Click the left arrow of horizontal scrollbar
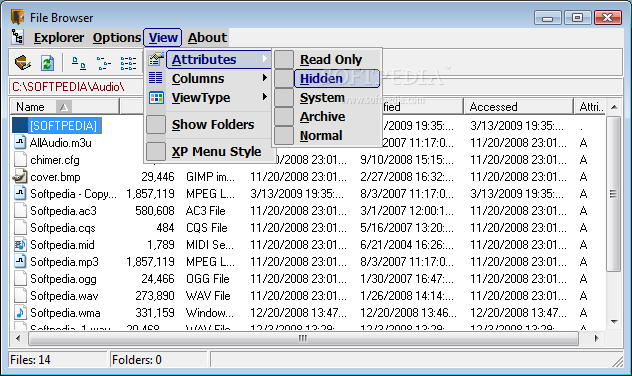 (18, 338)
